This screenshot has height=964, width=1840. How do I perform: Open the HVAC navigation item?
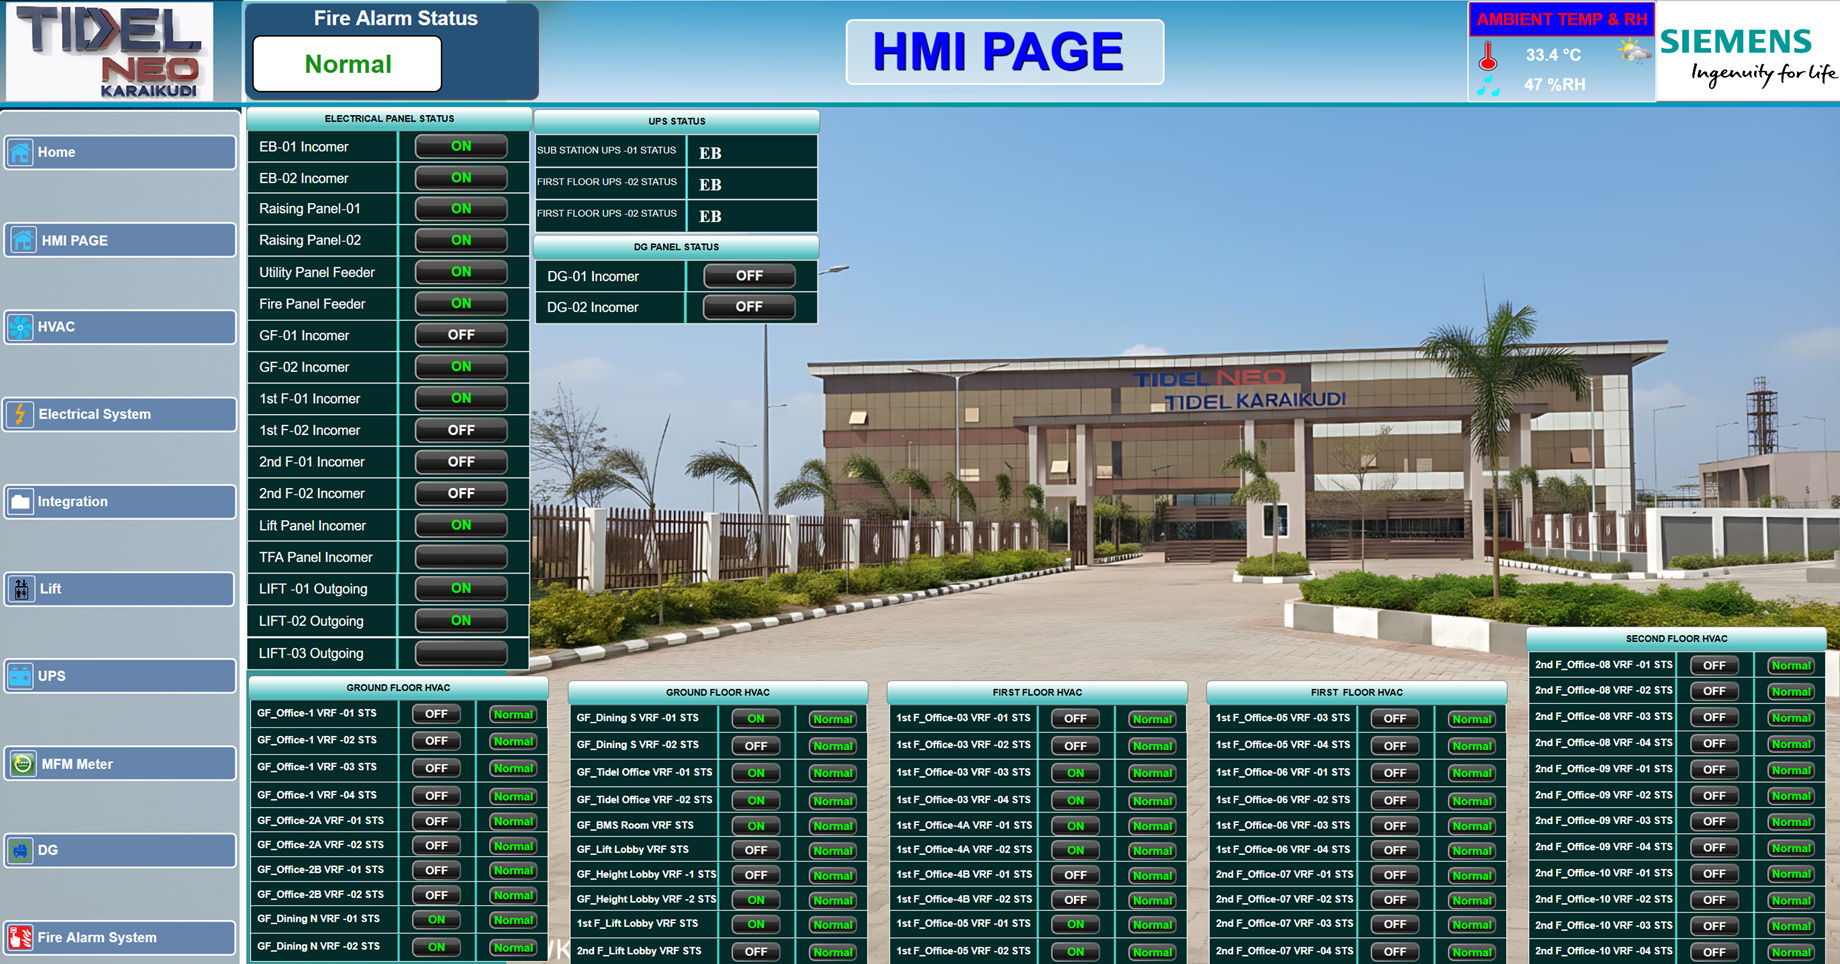point(120,327)
